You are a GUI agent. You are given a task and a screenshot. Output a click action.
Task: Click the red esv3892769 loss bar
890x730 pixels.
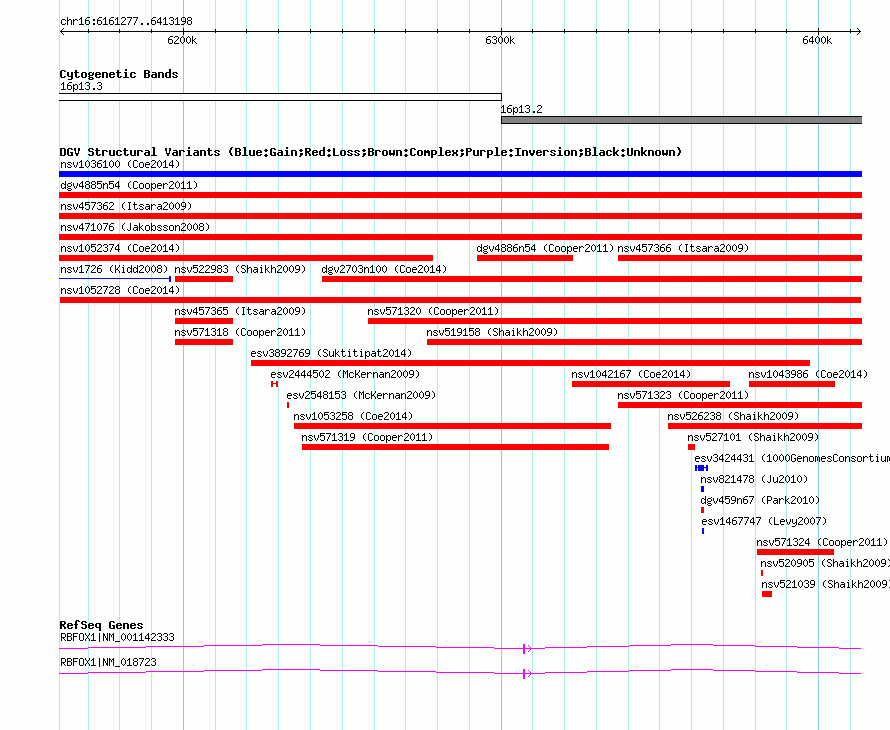coord(530,363)
